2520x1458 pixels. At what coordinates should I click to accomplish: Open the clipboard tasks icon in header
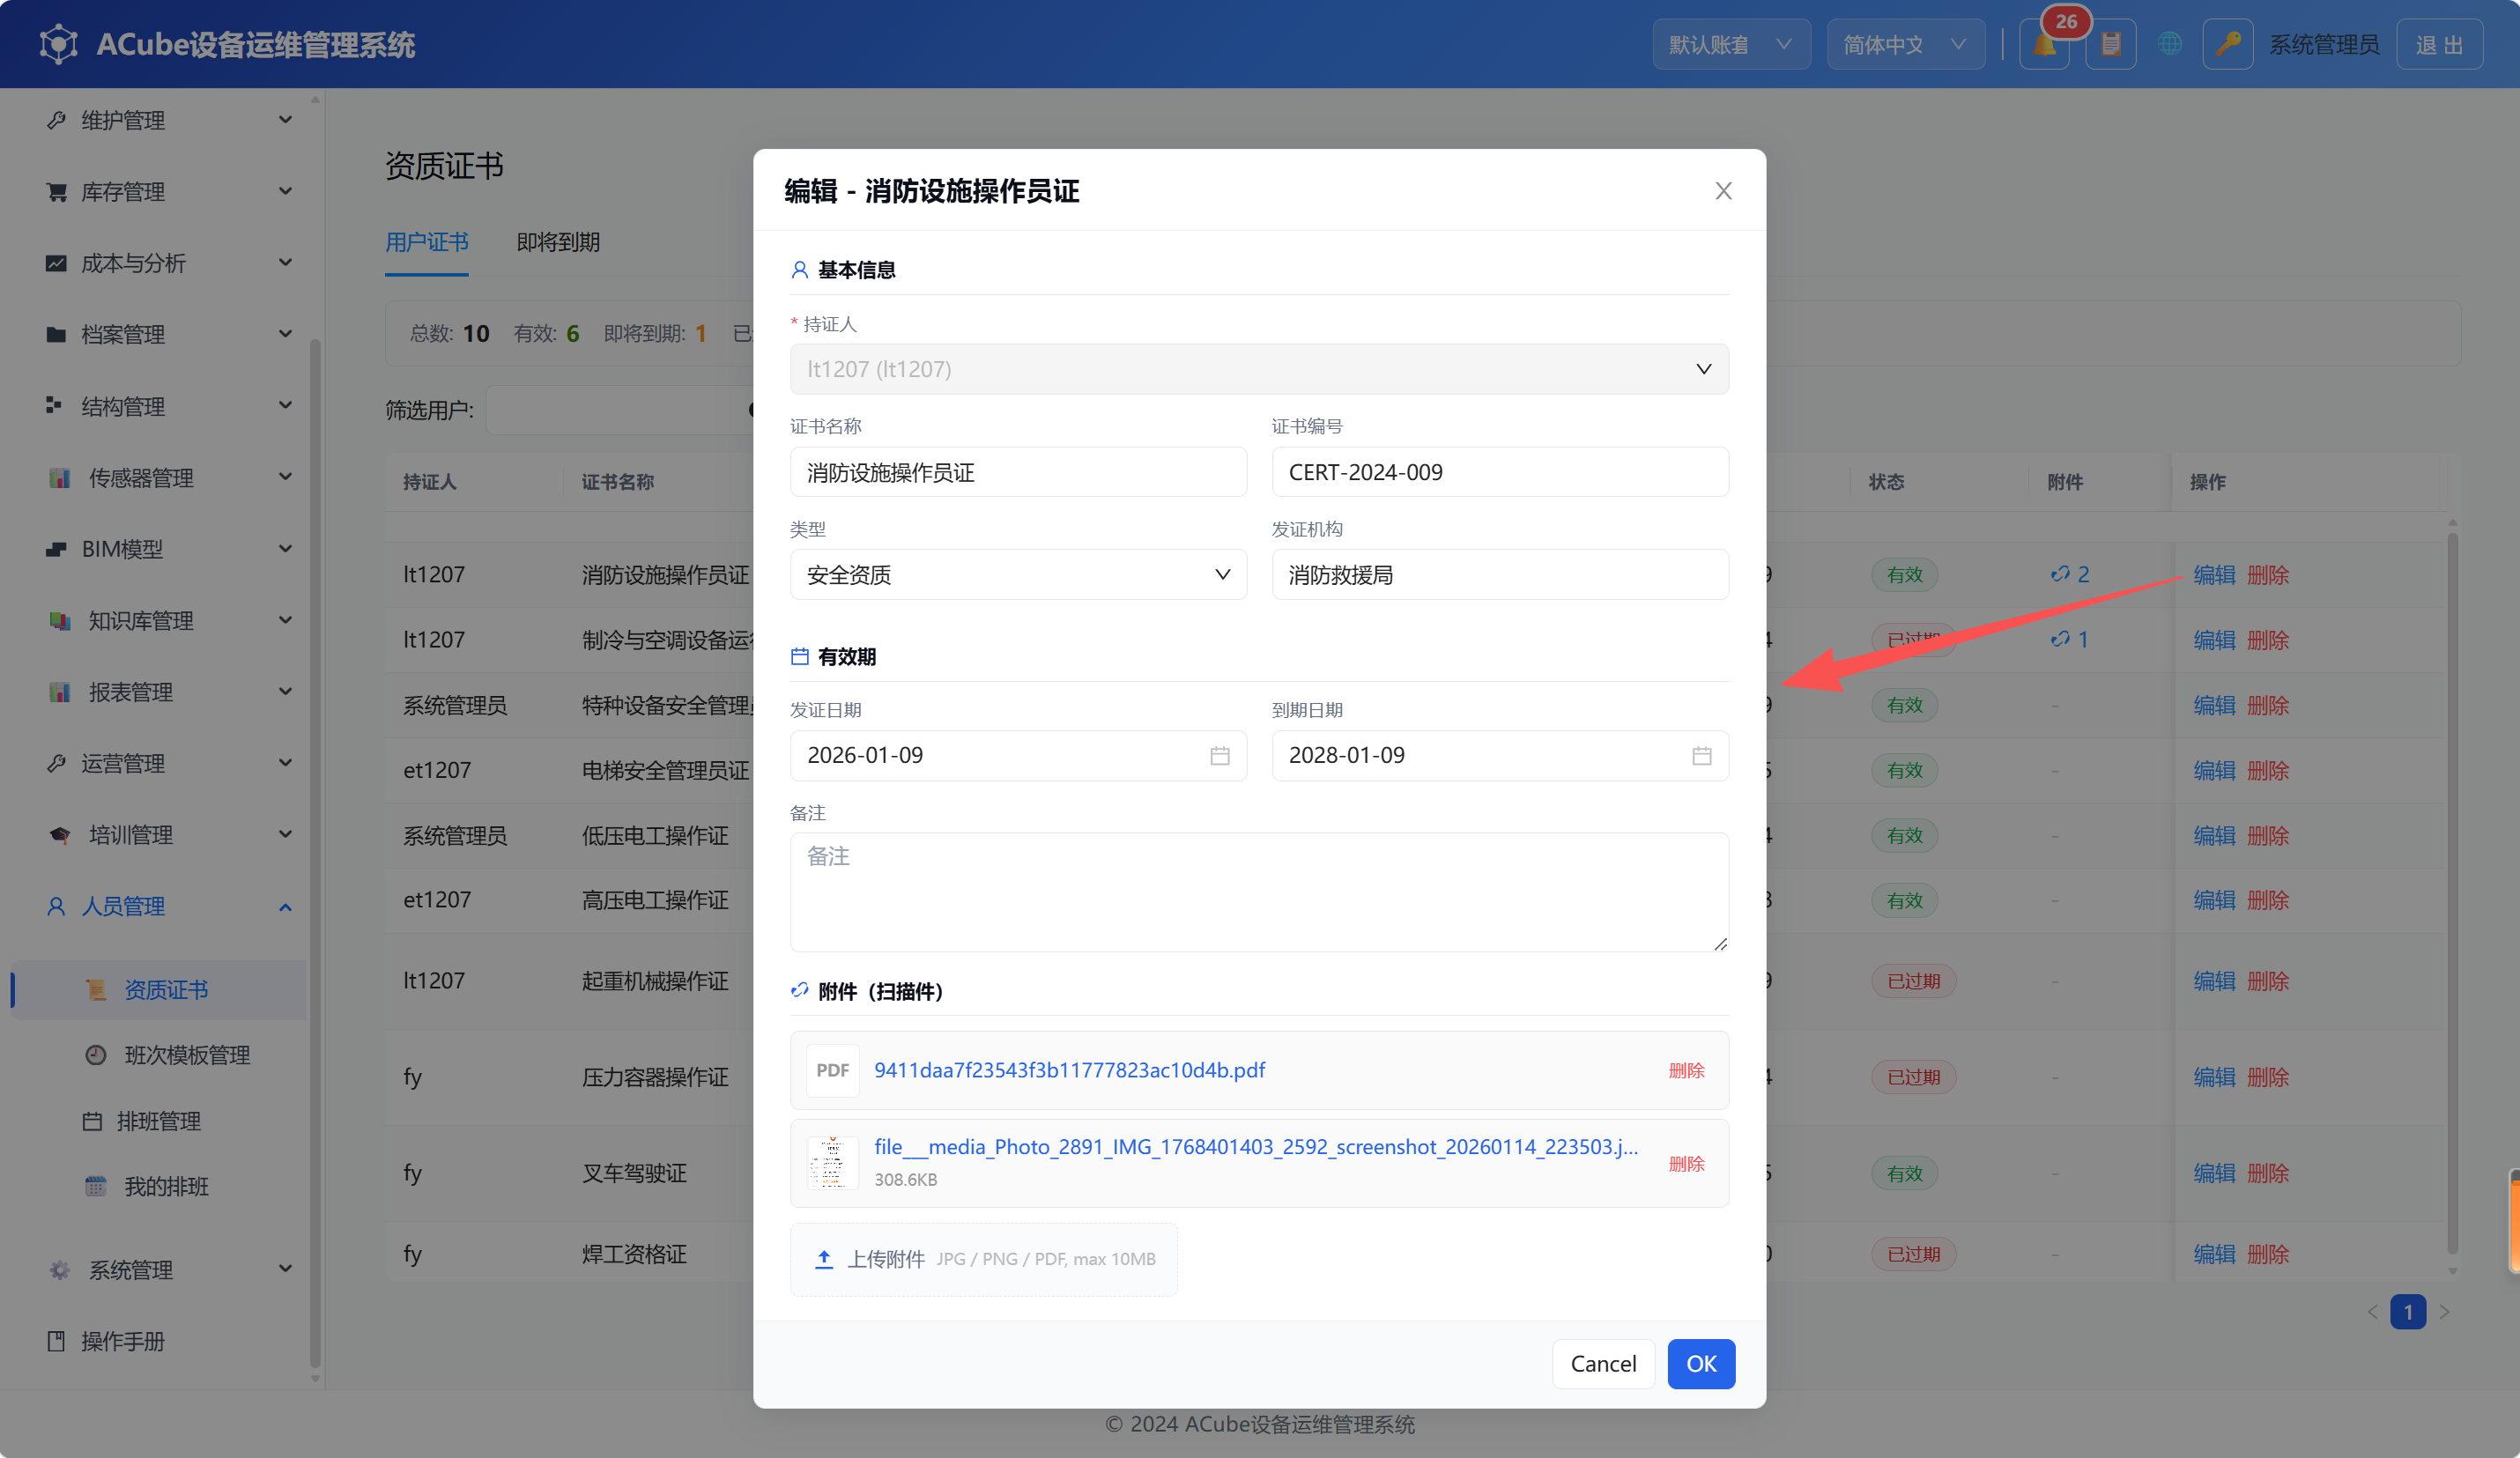2111,45
